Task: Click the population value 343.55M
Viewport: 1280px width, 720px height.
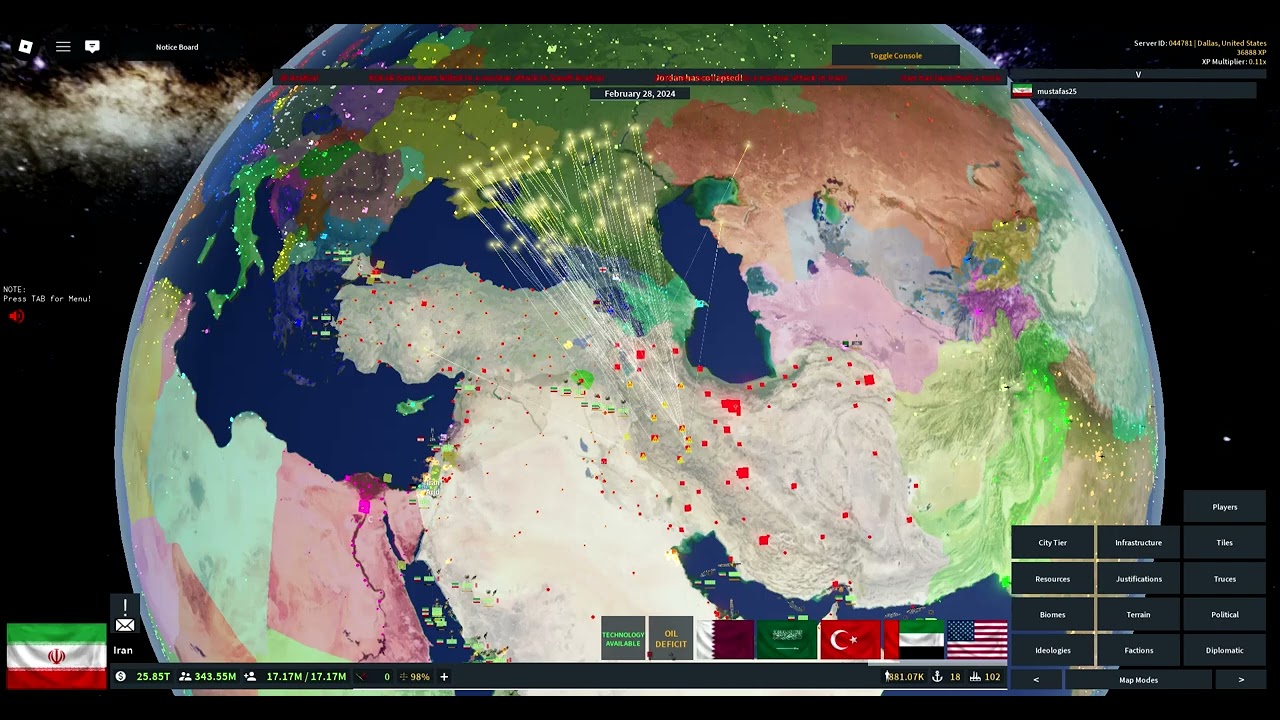Action: click(x=215, y=677)
